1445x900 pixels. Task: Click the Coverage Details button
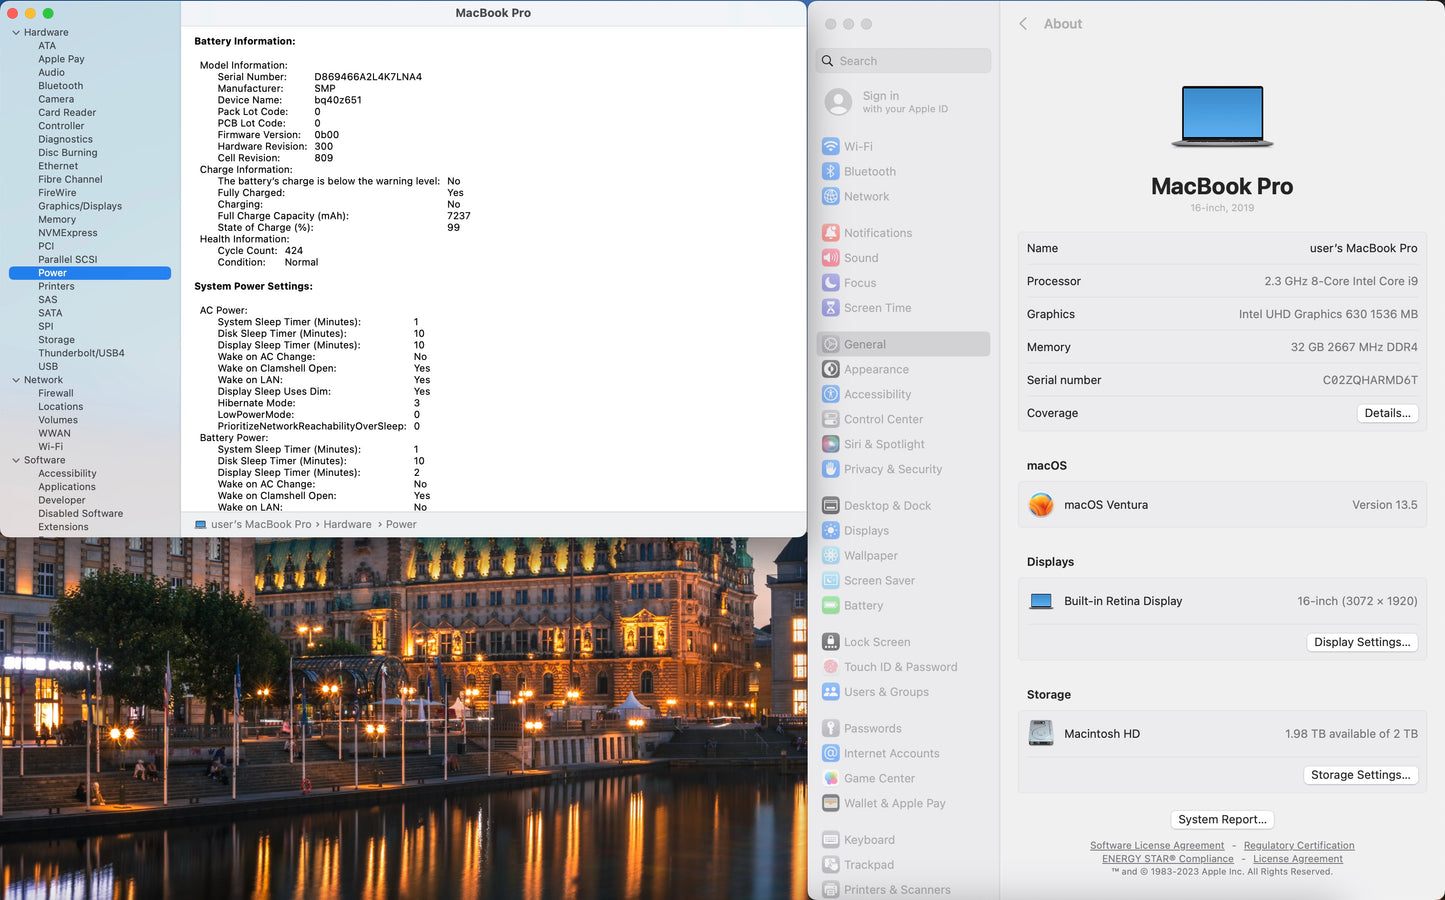(x=1387, y=413)
